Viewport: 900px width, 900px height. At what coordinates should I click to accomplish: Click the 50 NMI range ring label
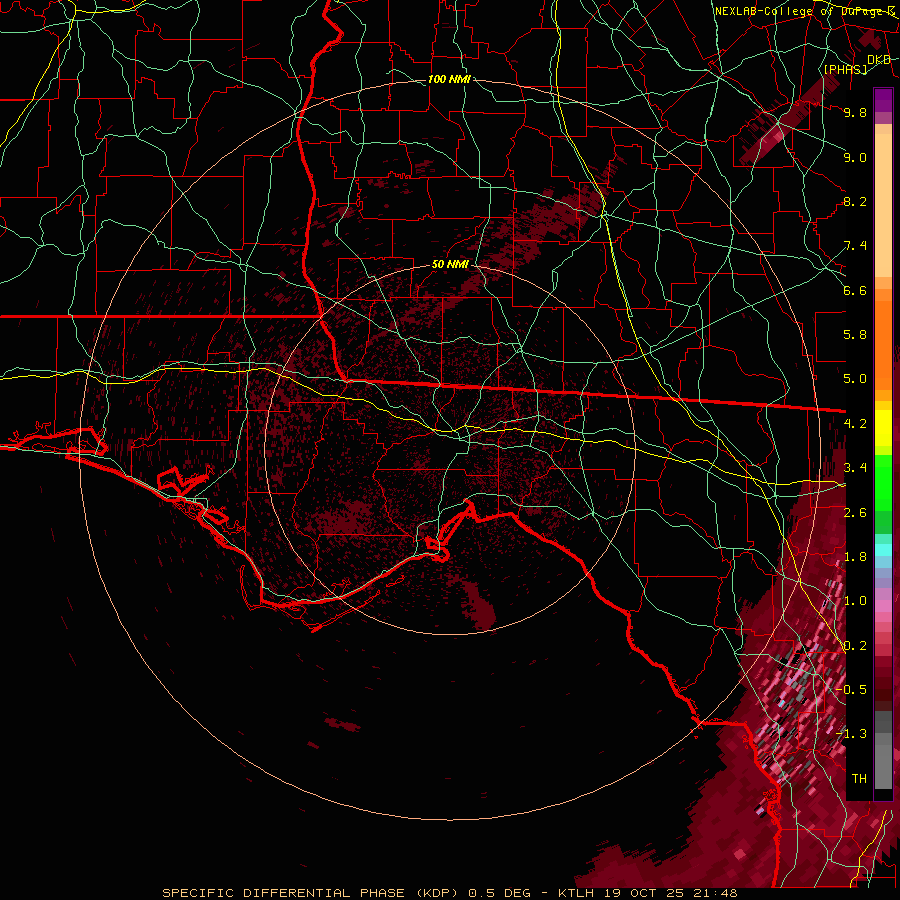pos(450,264)
